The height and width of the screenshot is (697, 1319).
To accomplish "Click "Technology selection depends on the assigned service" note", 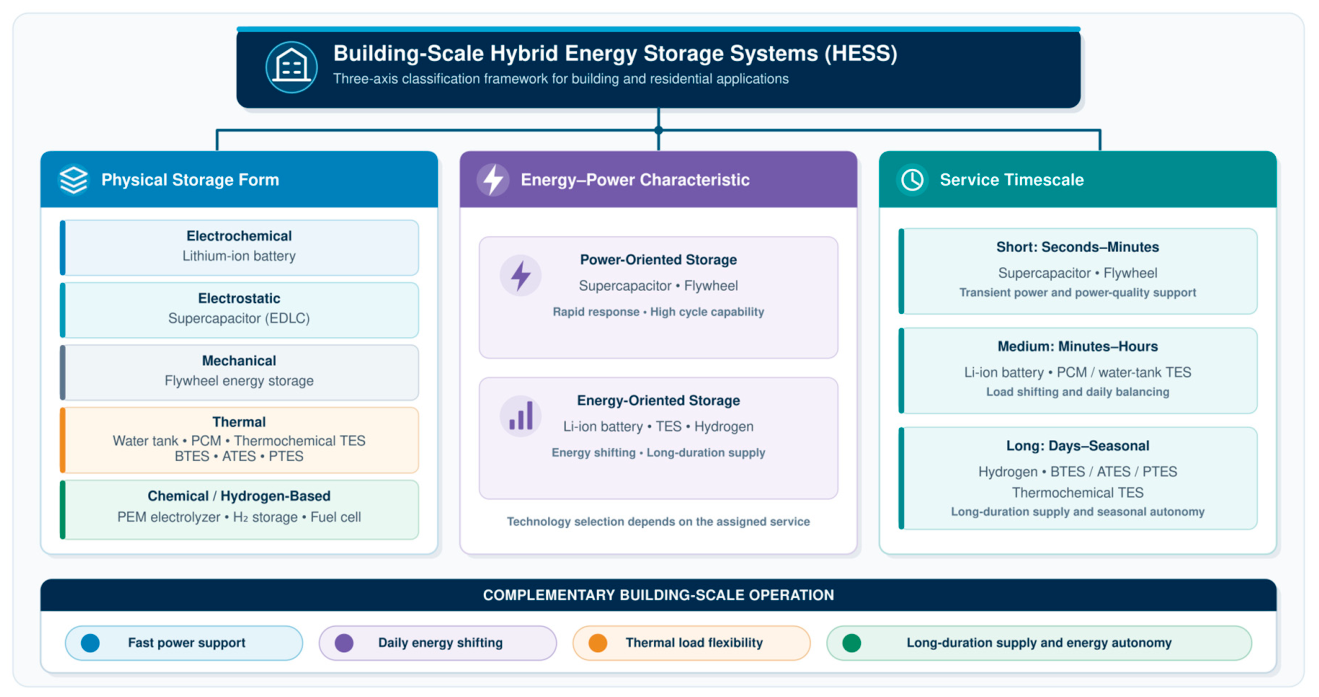I will click(658, 522).
